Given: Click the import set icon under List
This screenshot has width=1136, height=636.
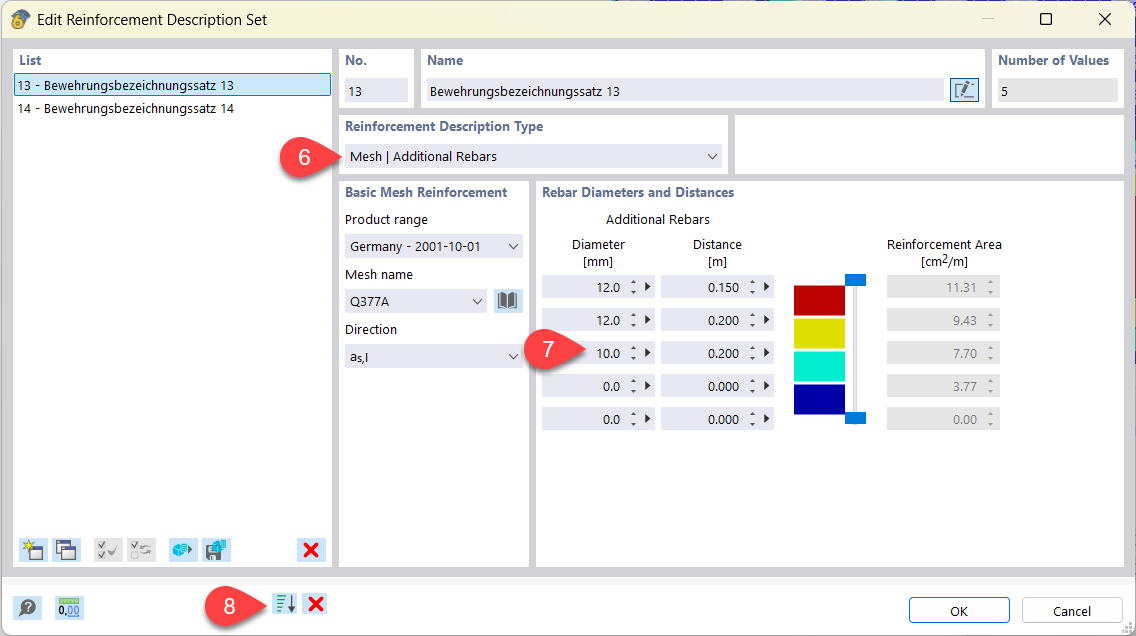Looking at the screenshot, I should pos(183,550).
